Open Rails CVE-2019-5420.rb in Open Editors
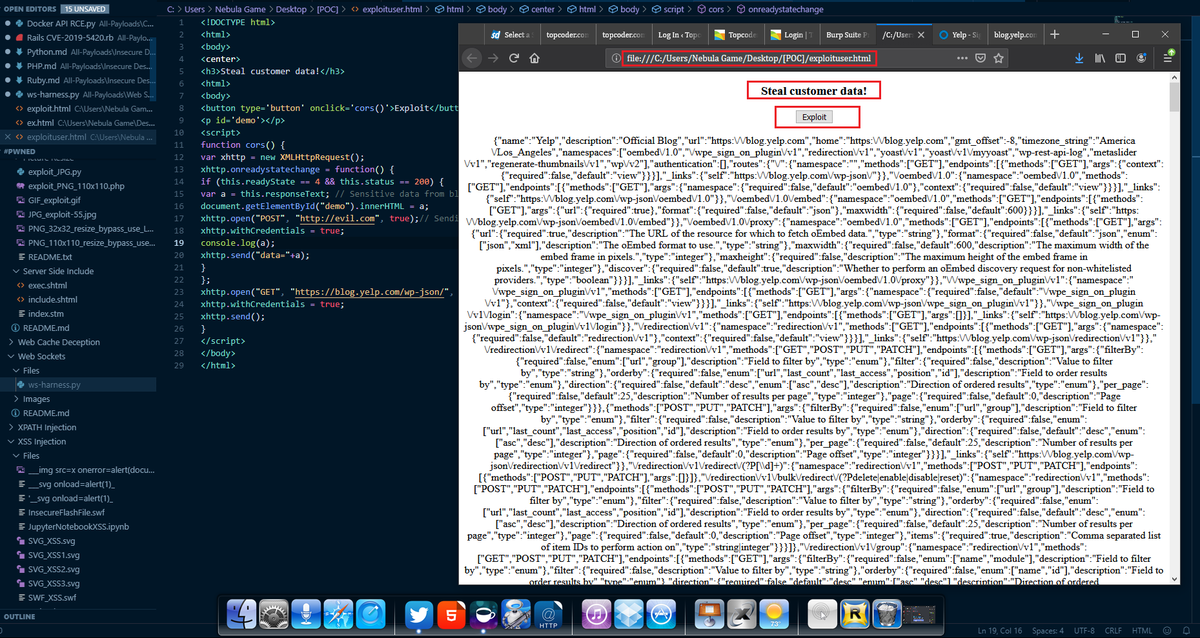 point(80,36)
